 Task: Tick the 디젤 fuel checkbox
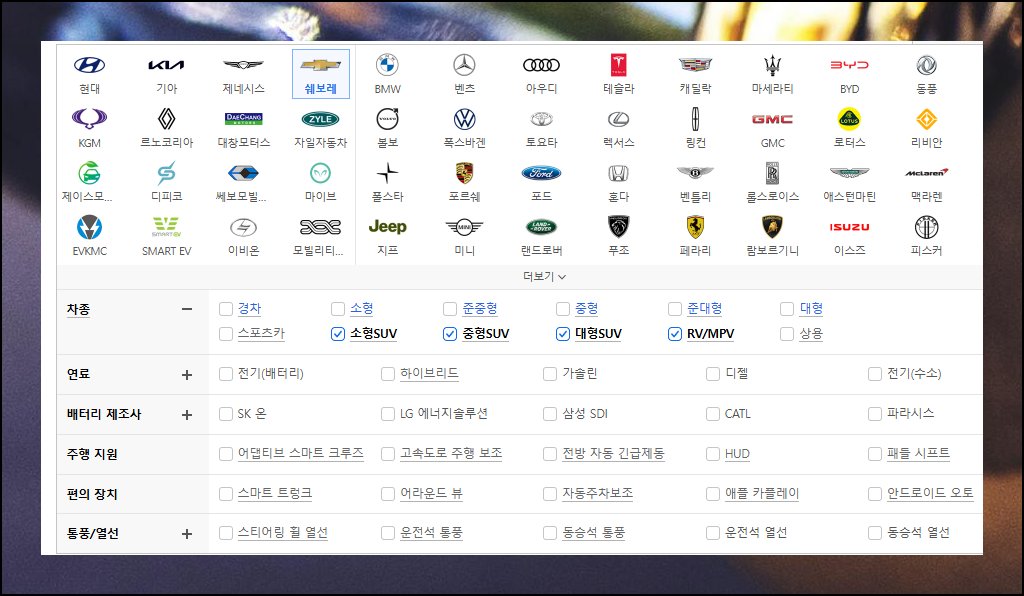(x=713, y=374)
